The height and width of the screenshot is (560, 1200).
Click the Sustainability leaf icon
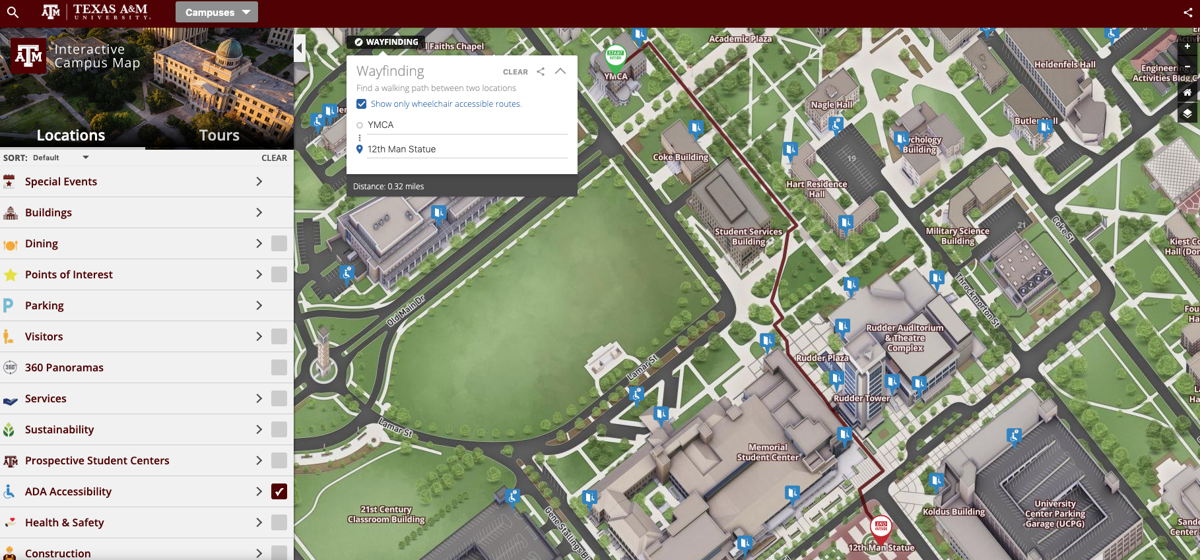[10, 430]
